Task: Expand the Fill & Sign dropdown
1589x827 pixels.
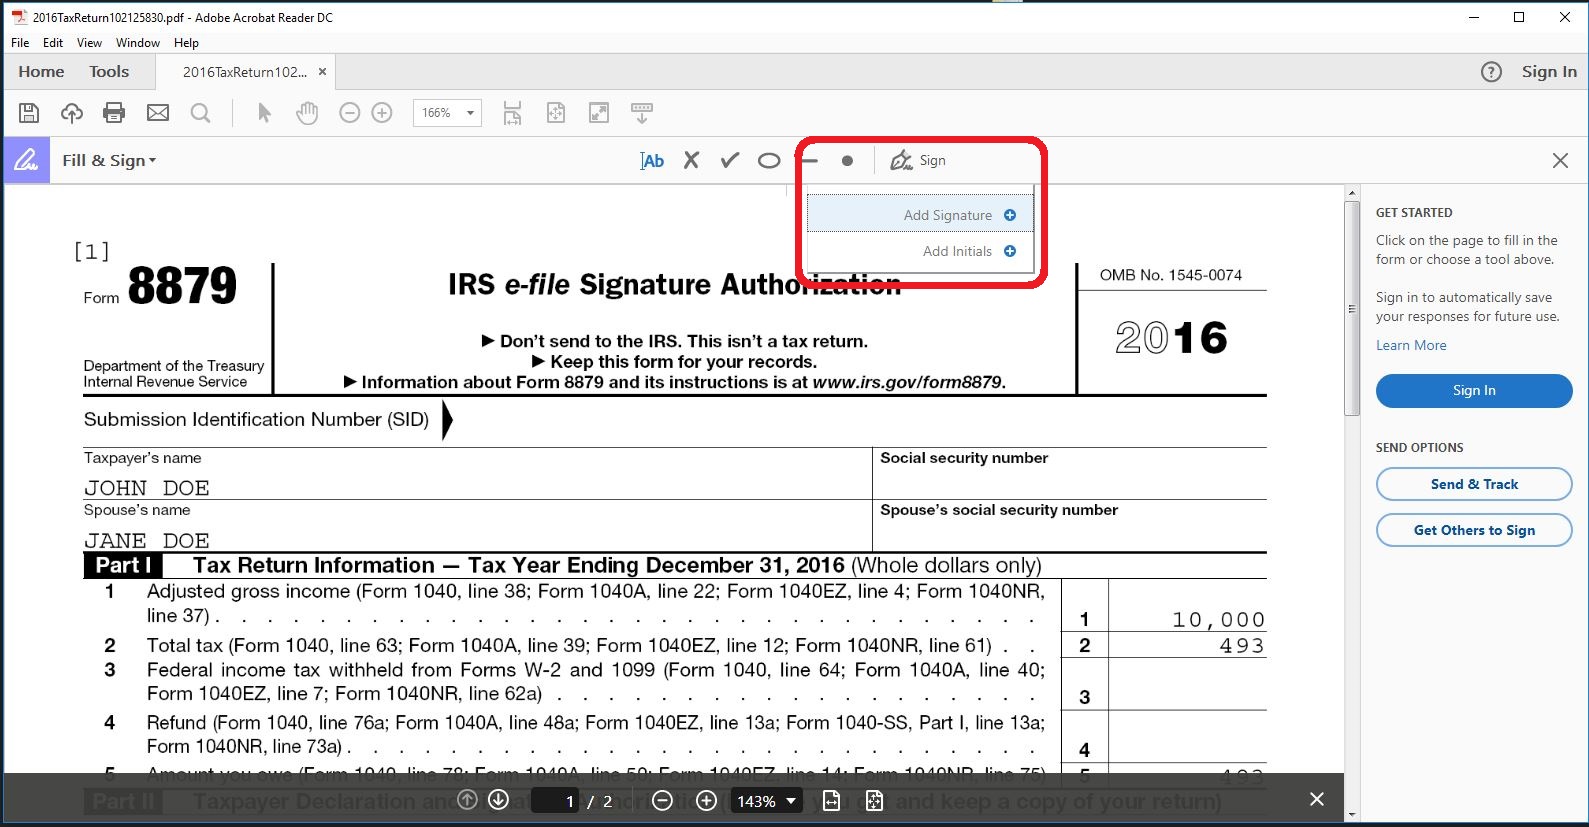Action: (109, 160)
